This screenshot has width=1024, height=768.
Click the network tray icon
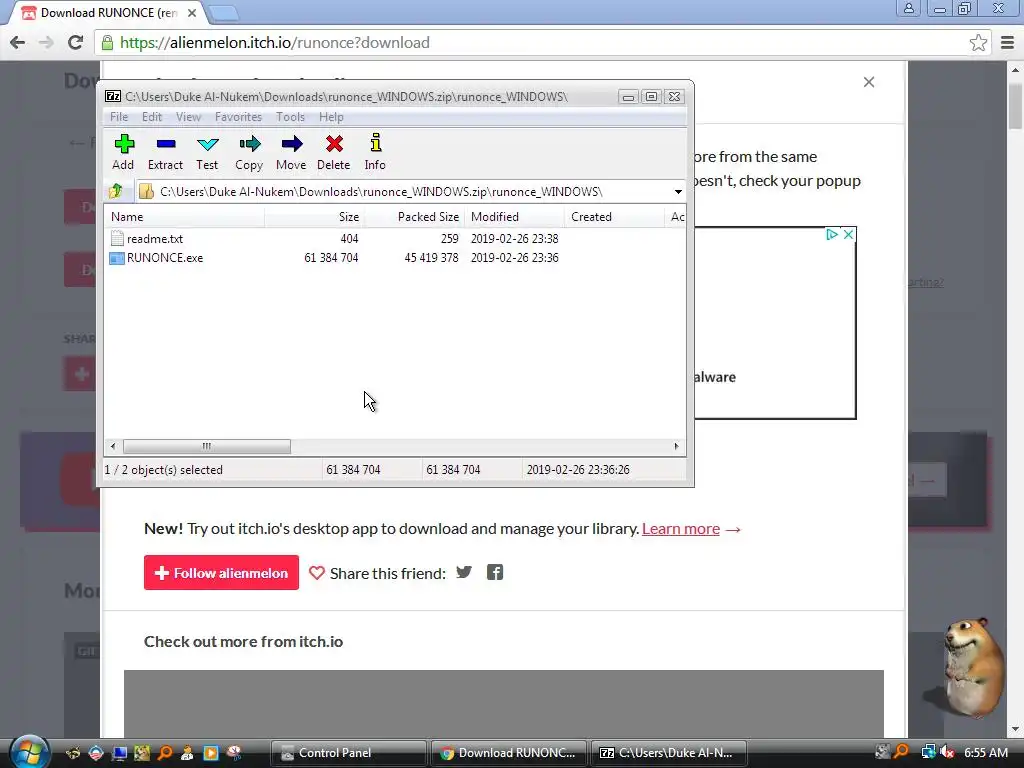(x=928, y=753)
